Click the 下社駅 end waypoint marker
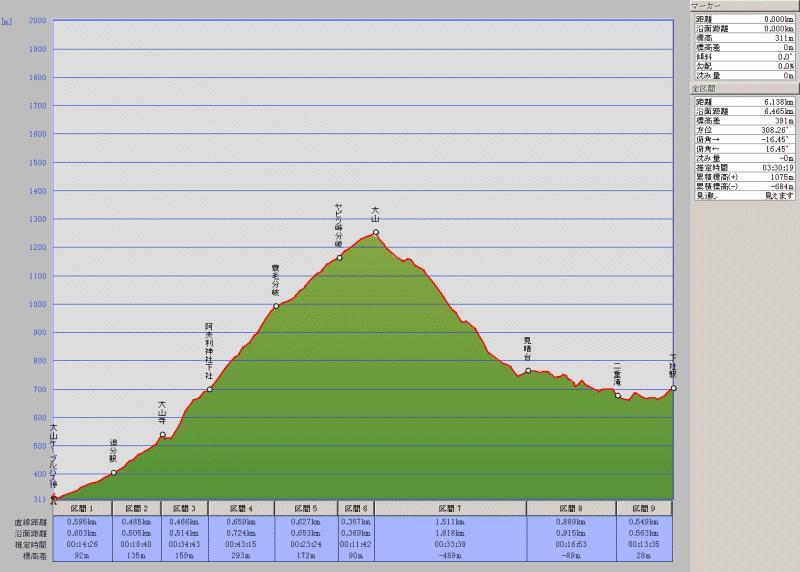800x572 pixels. (x=673, y=388)
